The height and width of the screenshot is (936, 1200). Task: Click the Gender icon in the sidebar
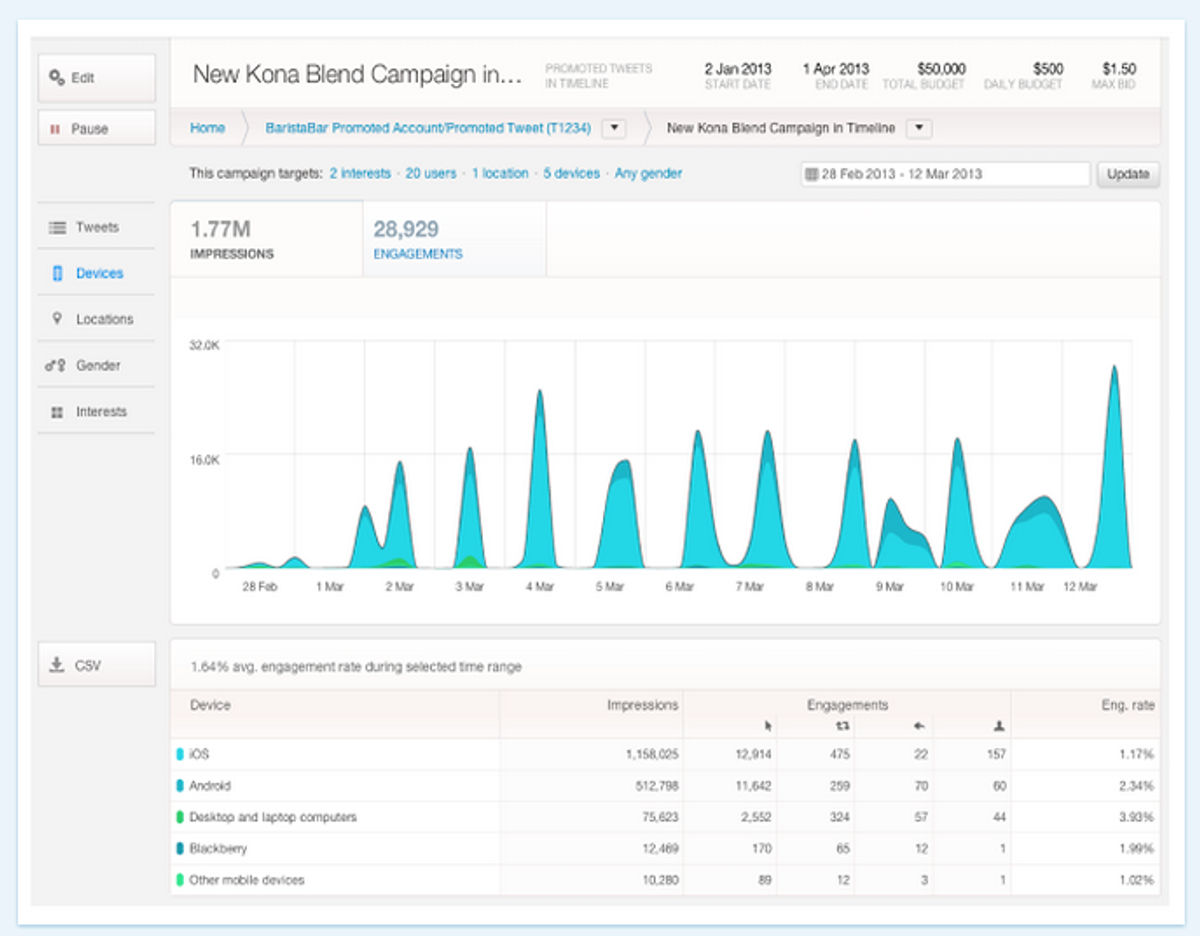click(55, 365)
